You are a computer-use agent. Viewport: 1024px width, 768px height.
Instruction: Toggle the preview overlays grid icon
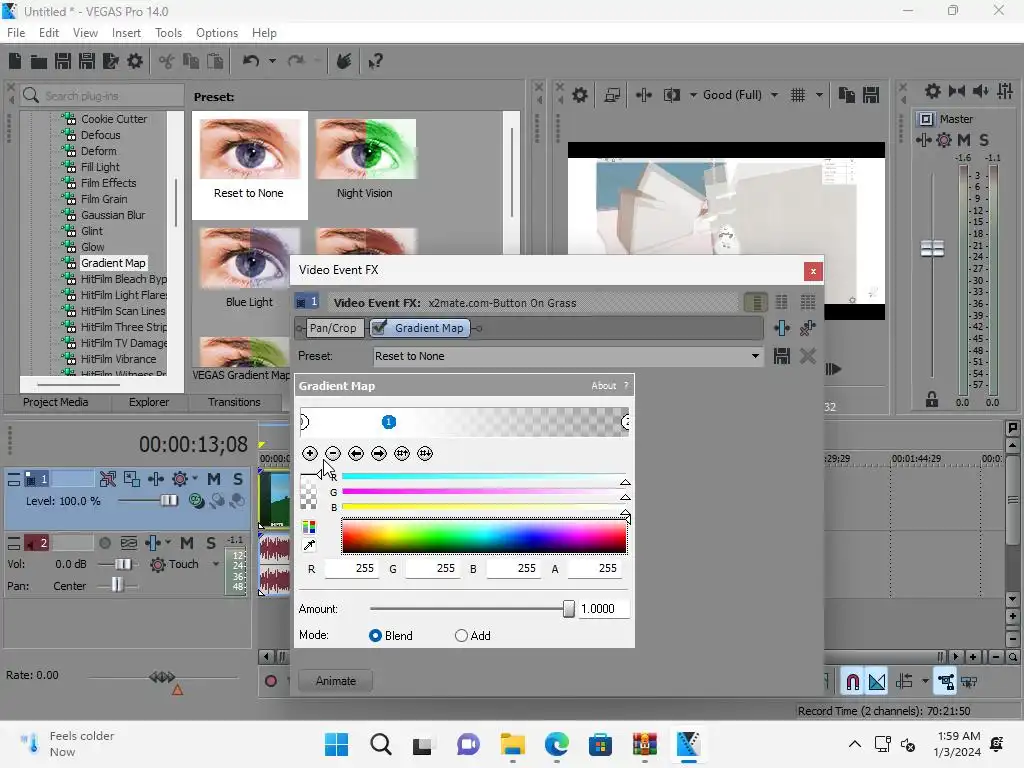(798, 95)
